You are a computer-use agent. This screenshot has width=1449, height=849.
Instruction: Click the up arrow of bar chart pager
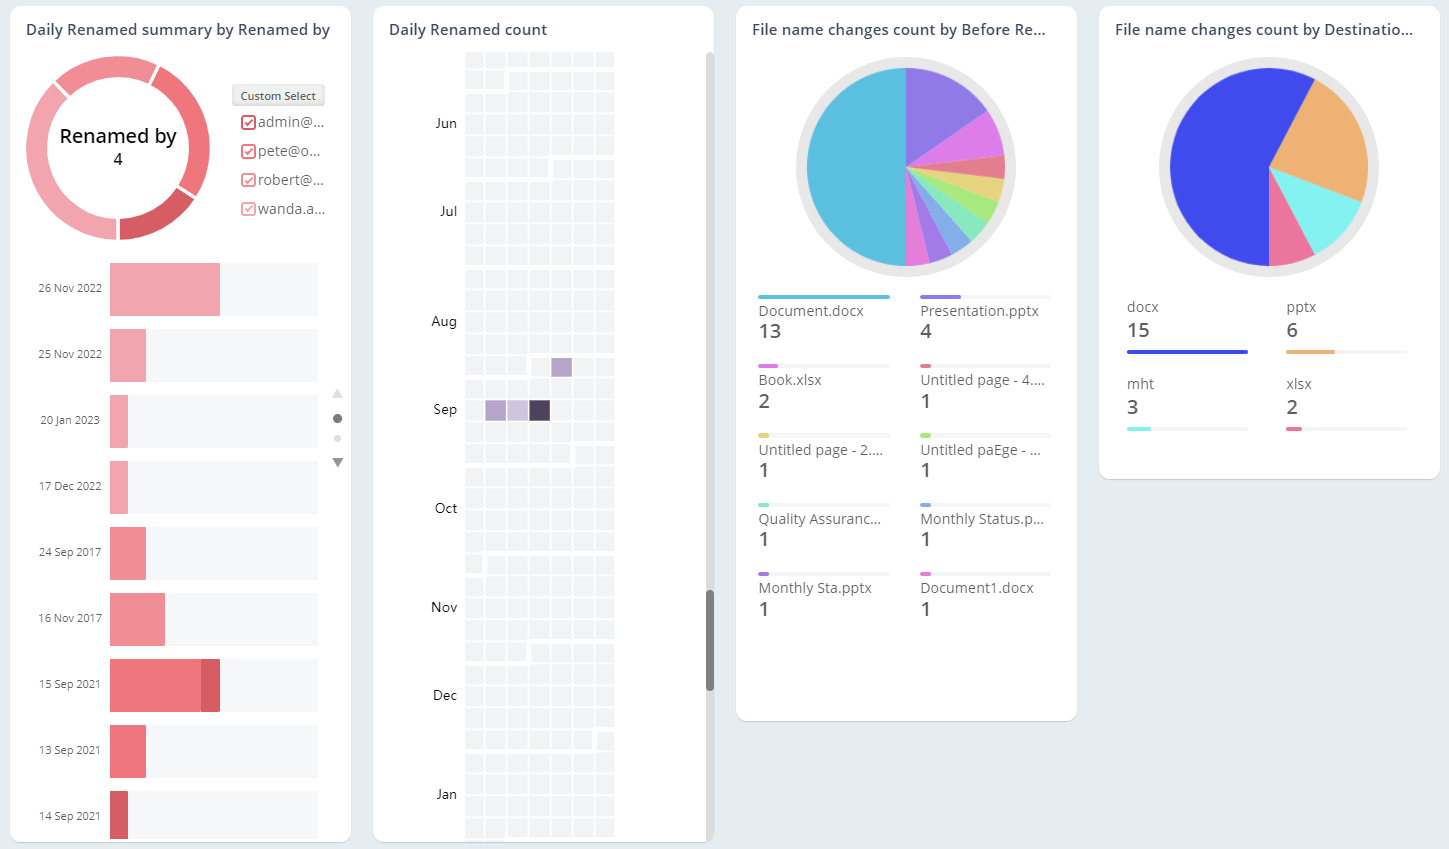(x=337, y=394)
